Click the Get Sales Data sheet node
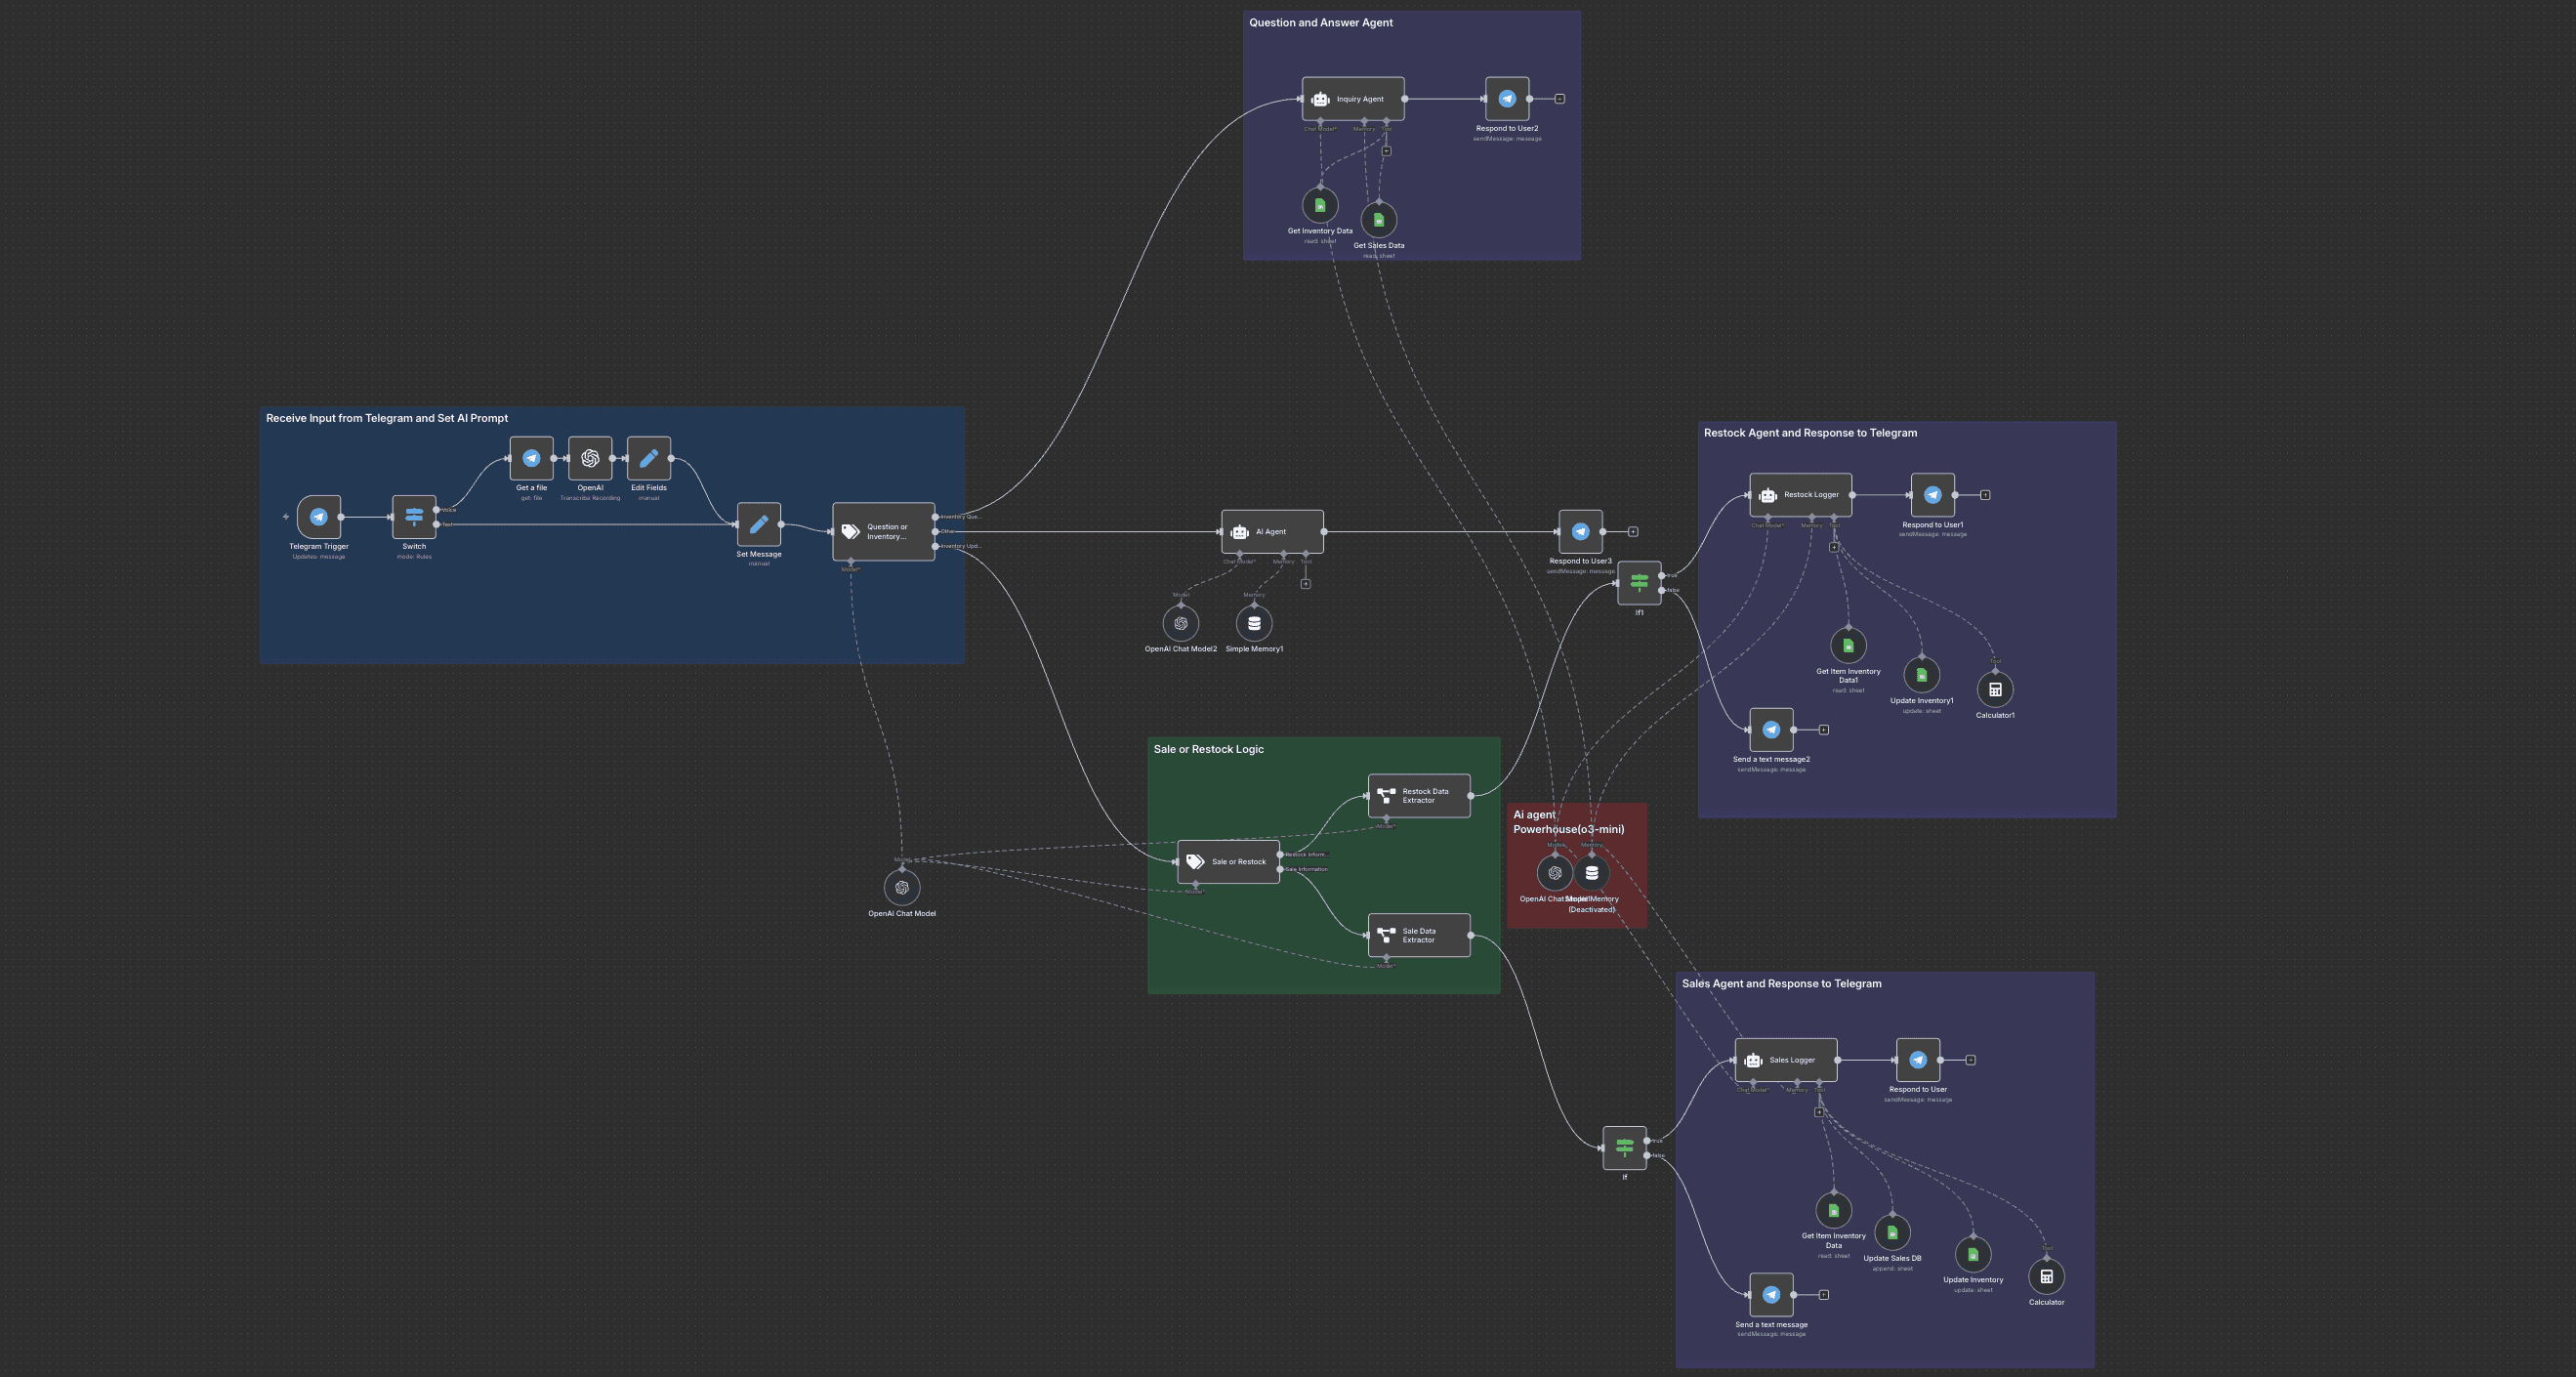This screenshot has width=2576, height=1377. [x=1378, y=220]
